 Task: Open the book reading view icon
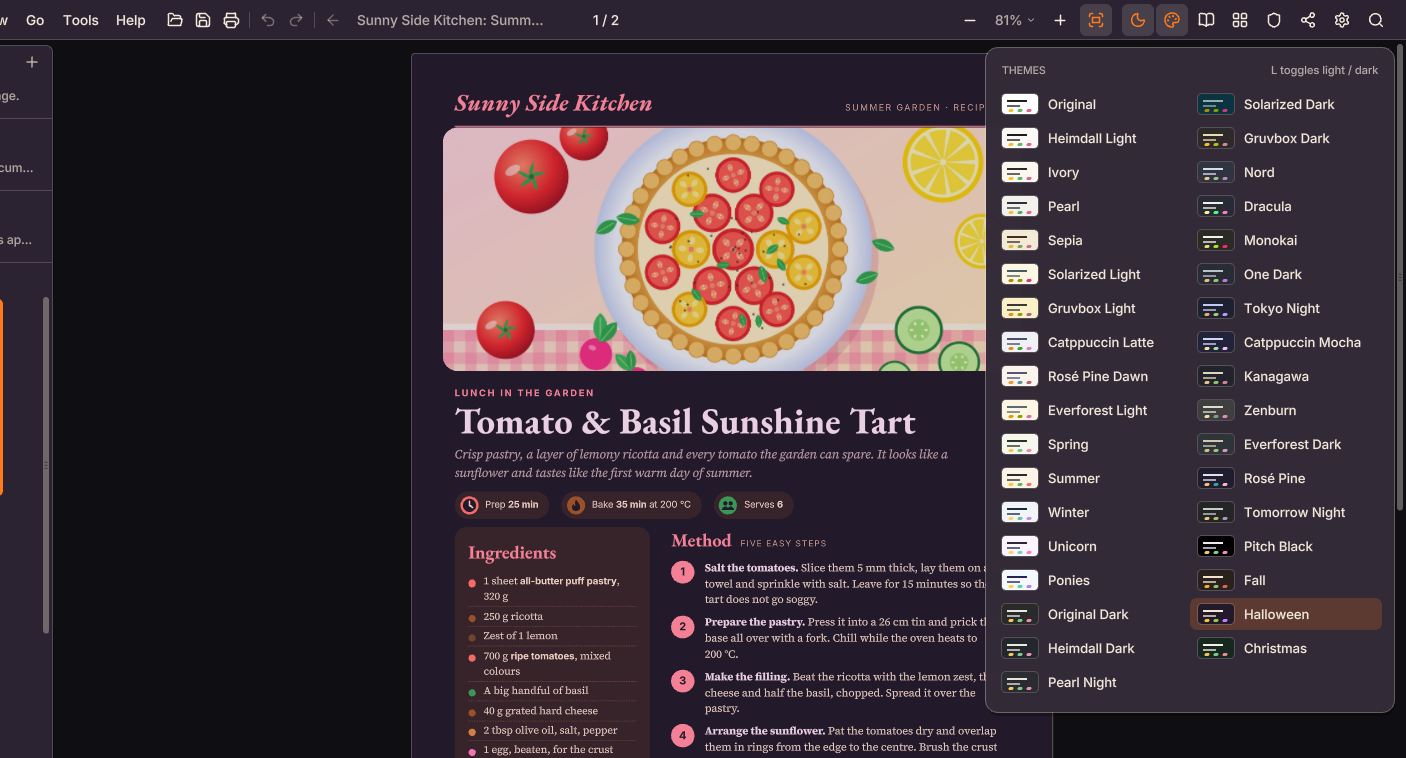[x=1207, y=20]
